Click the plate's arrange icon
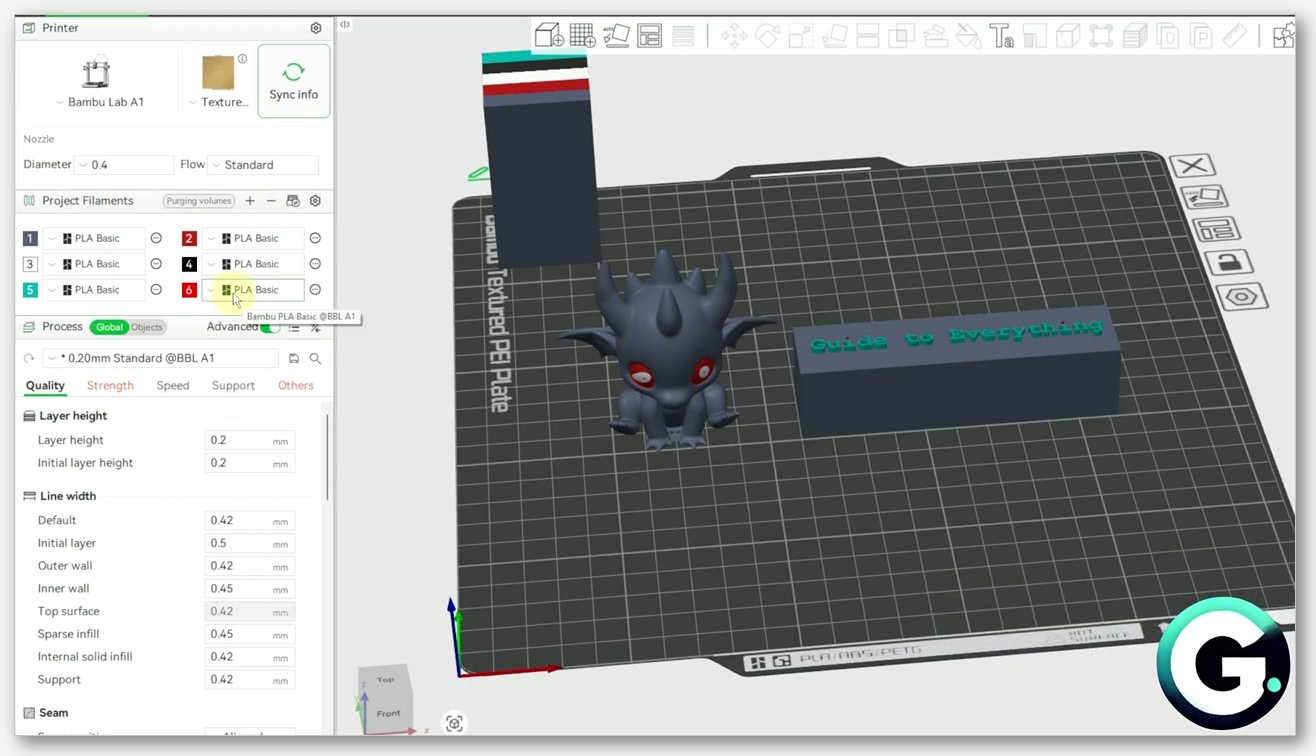Screen dimensions: 1316x756 (x=1215, y=229)
